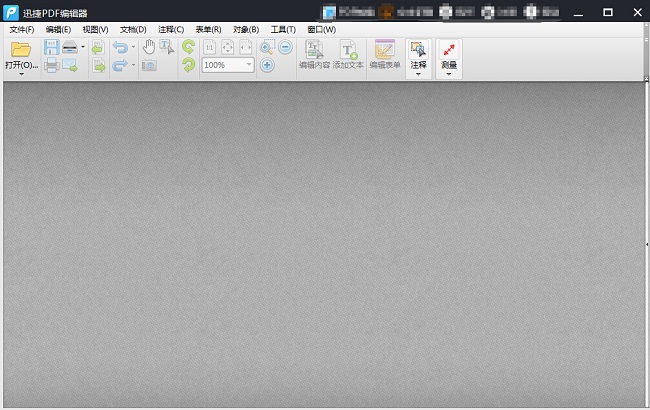Open the 窗口(W) menu
Image resolution: width=650 pixels, height=410 pixels.
click(322, 30)
